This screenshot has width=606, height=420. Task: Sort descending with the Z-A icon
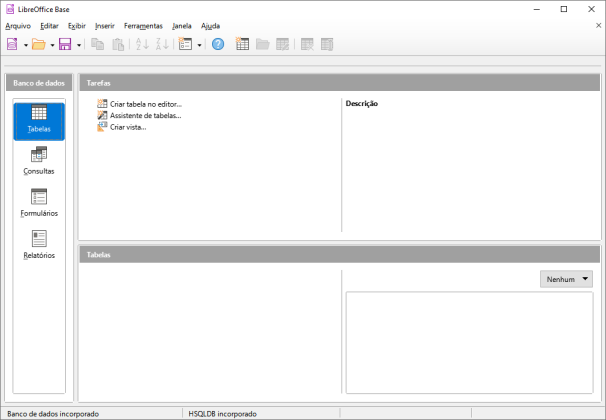pyautogui.click(x=162, y=44)
